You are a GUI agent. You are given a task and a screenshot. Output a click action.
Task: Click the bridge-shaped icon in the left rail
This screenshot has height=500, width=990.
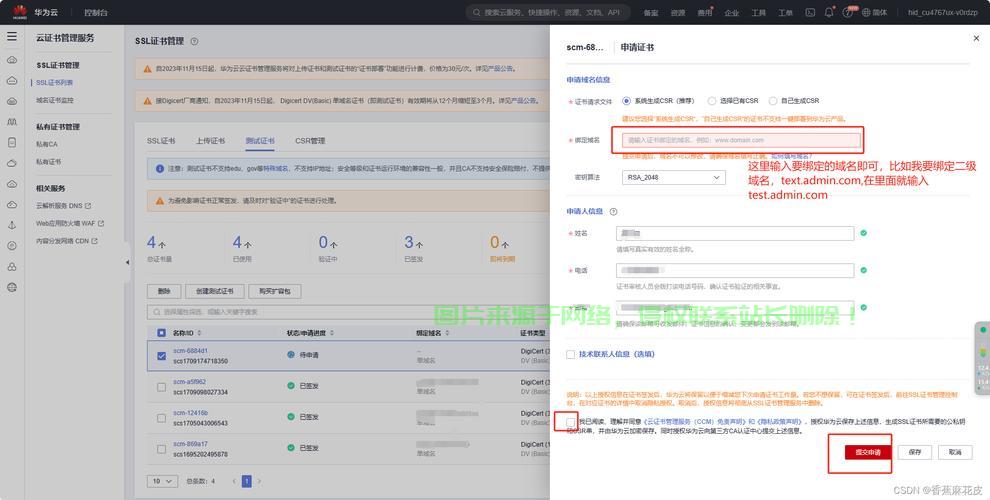point(12,122)
